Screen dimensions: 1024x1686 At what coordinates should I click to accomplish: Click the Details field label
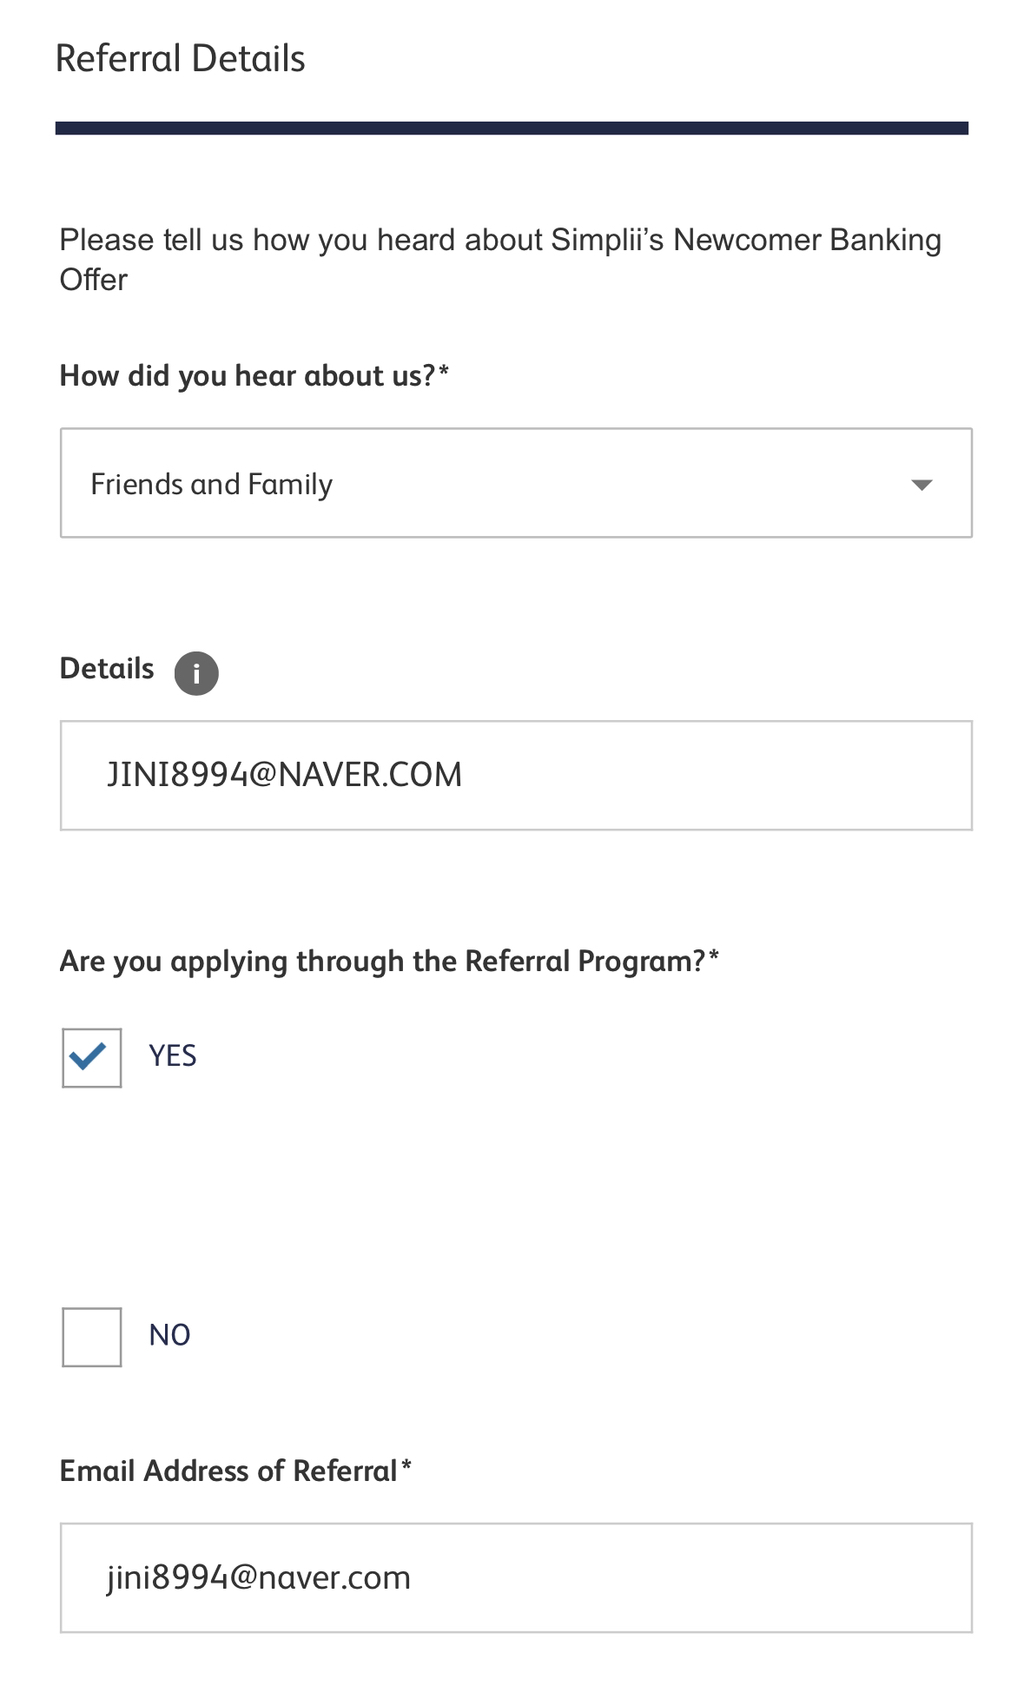tap(107, 669)
